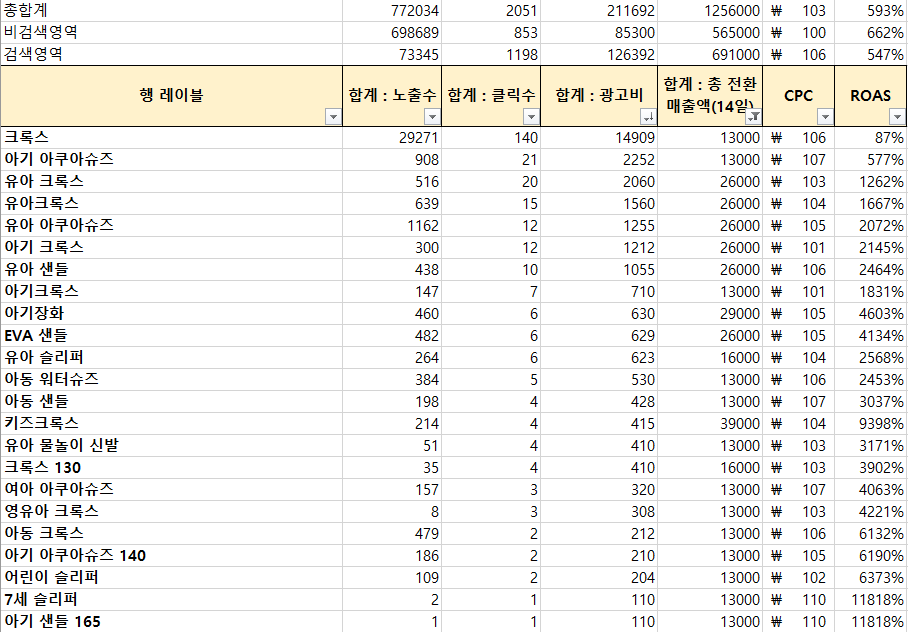Select the 키즈크록스 row label
Viewport: 908px width, 632px height.
[41, 423]
